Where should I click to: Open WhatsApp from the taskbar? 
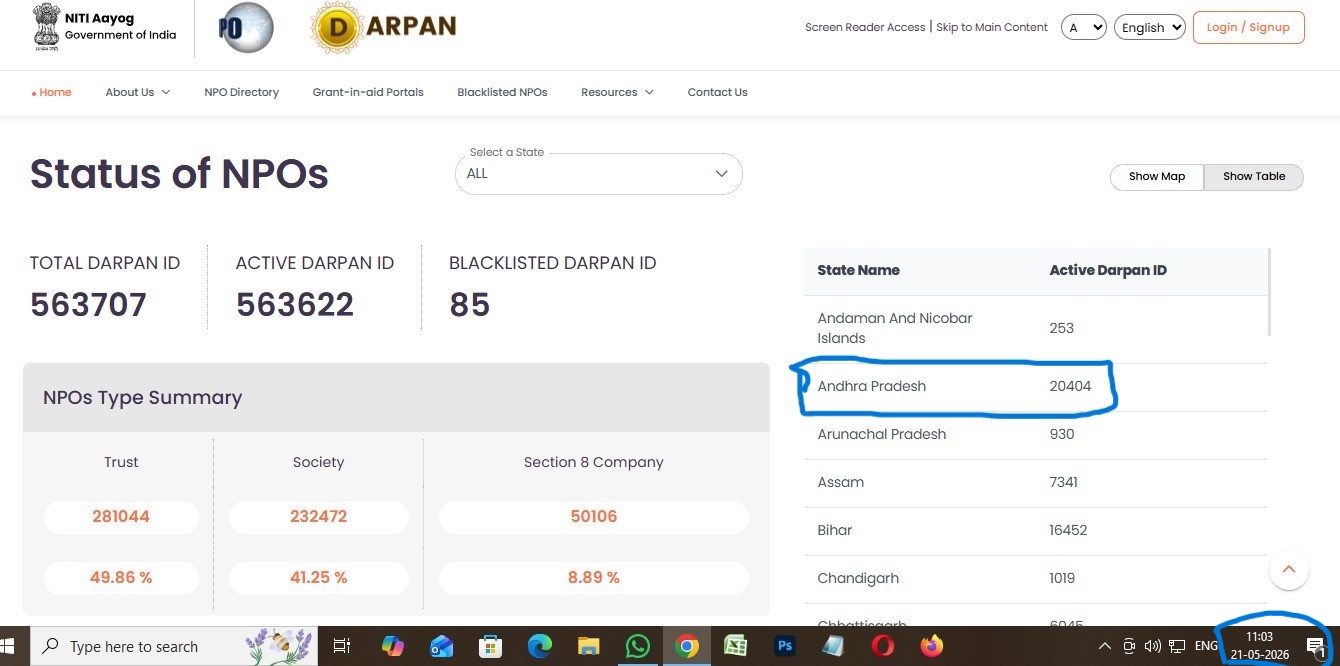point(637,646)
